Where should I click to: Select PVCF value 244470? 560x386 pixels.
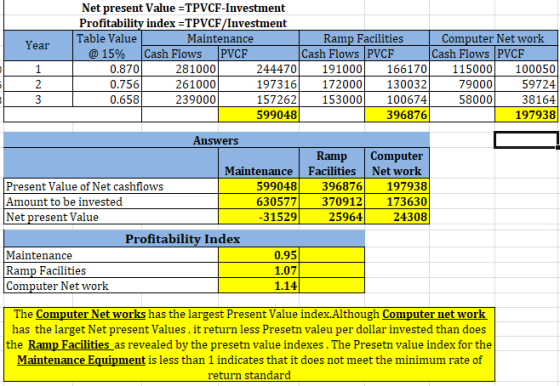coord(259,69)
